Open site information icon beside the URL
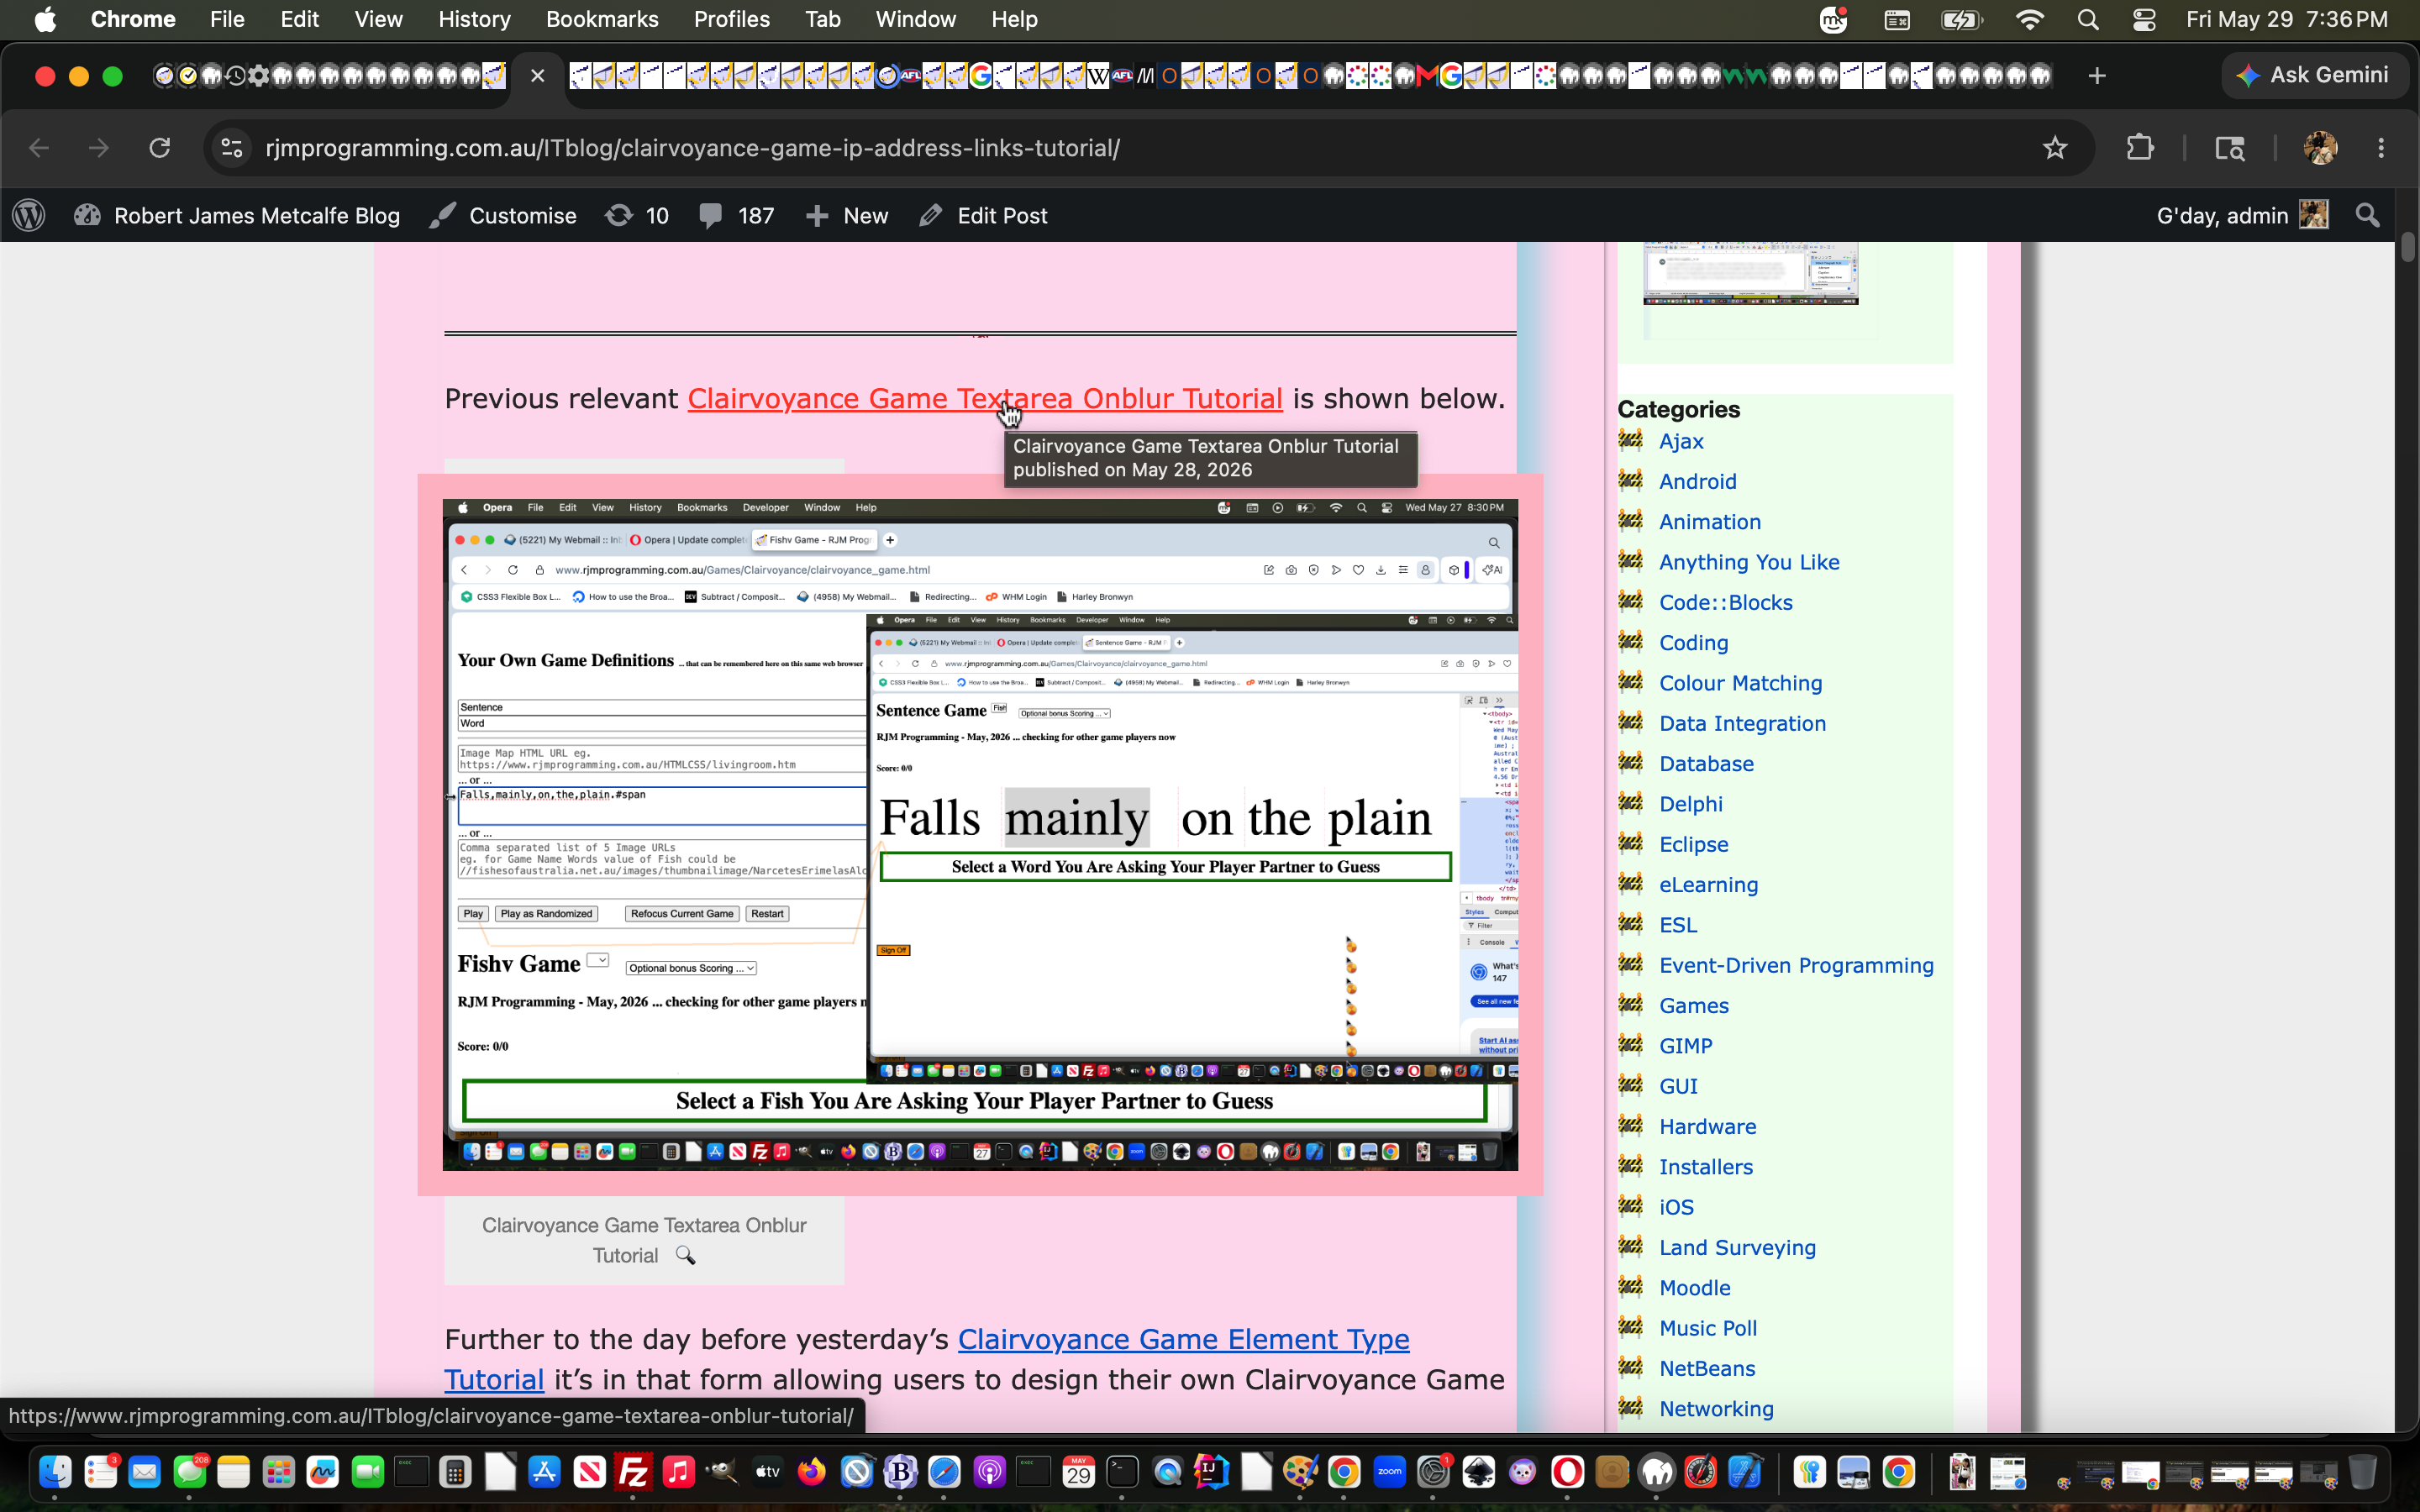The height and width of the screenshot is (1512, 2420). point(232,148)
